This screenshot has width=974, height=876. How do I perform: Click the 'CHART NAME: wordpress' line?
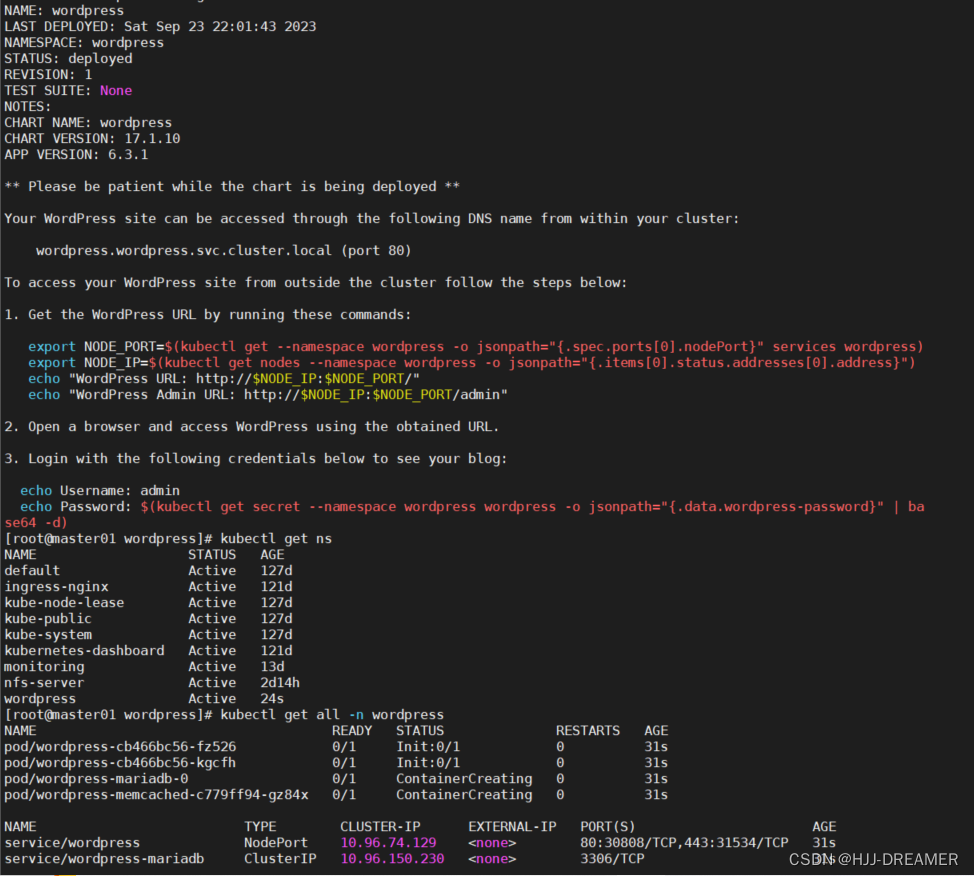[x=88, y=123]
